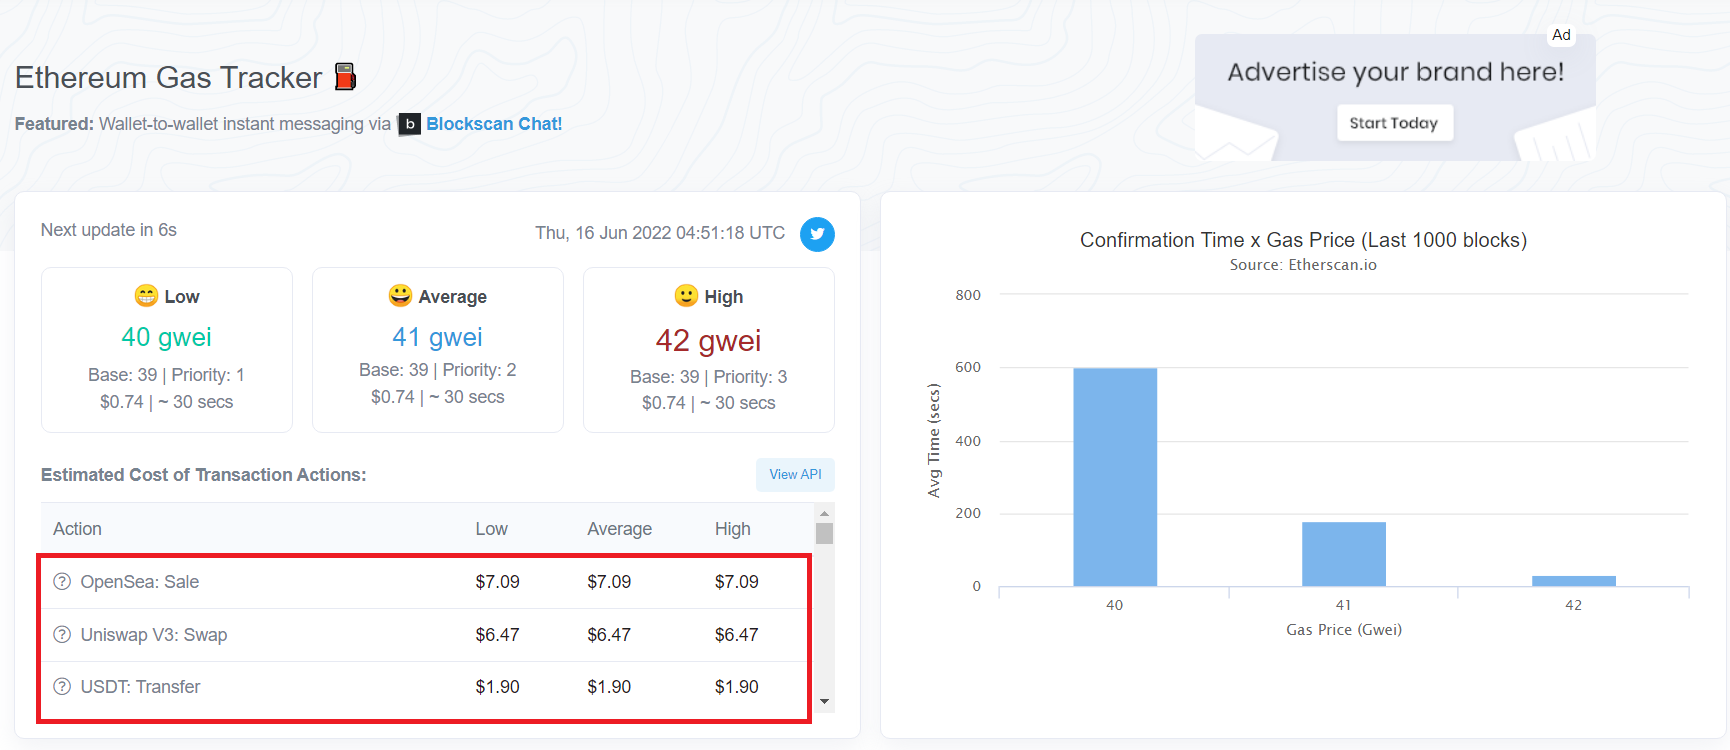The height and width of the screenshot is (750, 1730).
Task: Click the chart bar for 40 Gwei
Action: [1115, 477]
